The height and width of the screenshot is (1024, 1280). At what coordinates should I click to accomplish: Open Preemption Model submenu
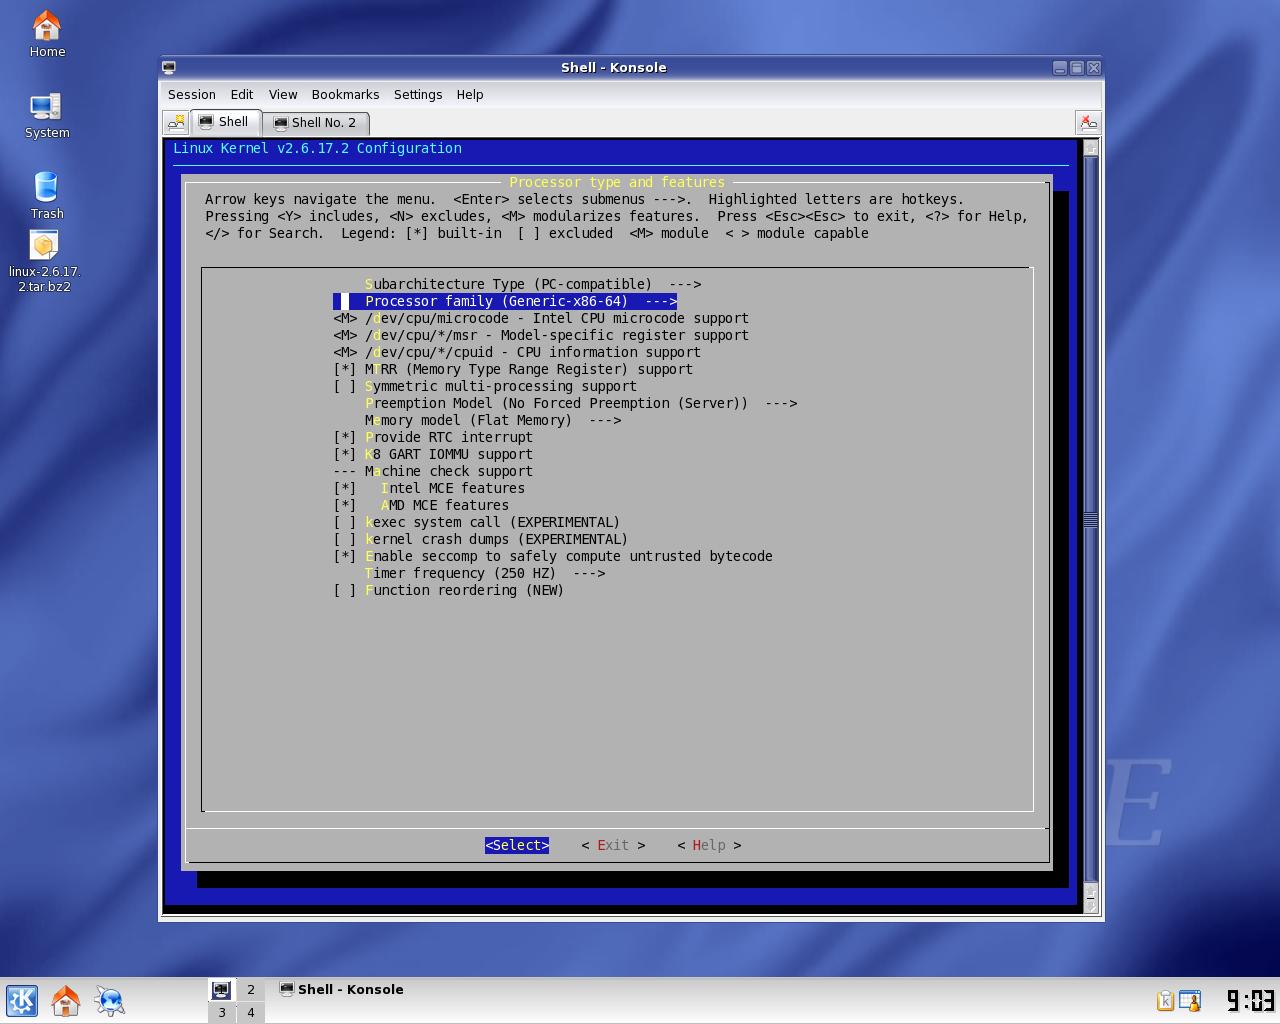click(x=581, y=403)
